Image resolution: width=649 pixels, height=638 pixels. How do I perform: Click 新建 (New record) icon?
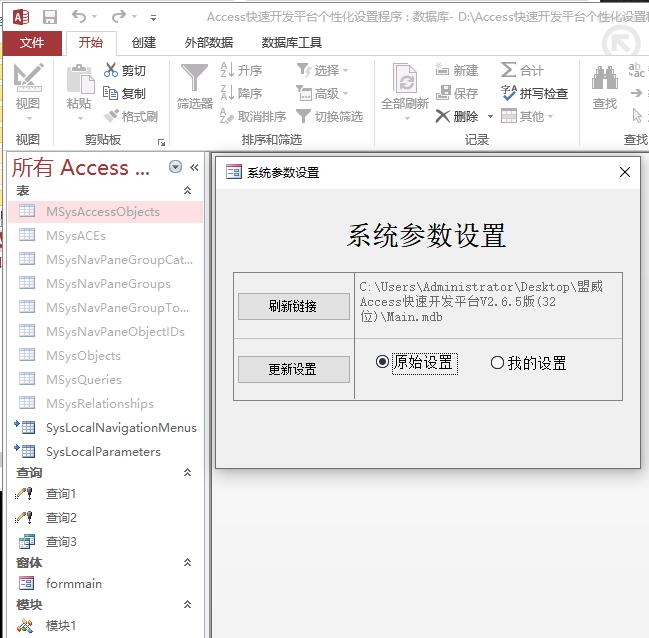[x=442, y=70]
